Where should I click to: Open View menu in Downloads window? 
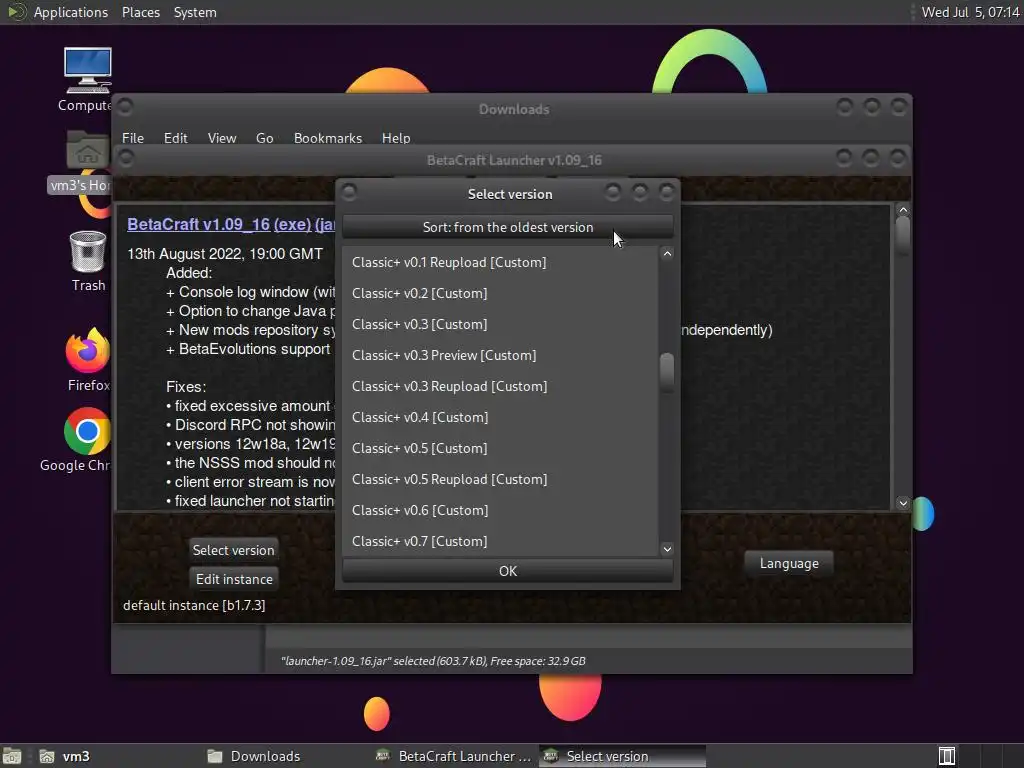(221, 138)
